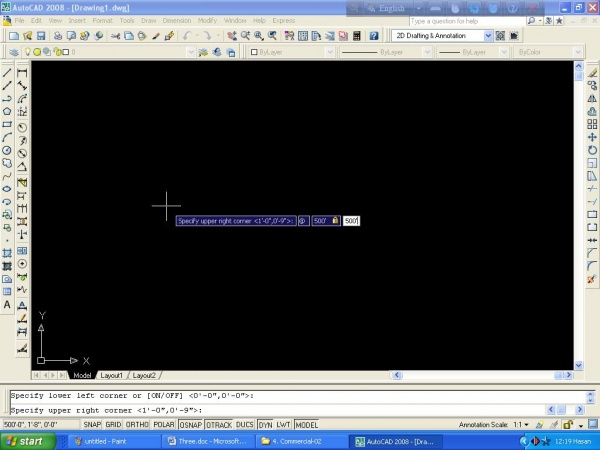
Task: Open the 2D Drafting & Annotation workspace dropdown
Action: coord(488,36)
